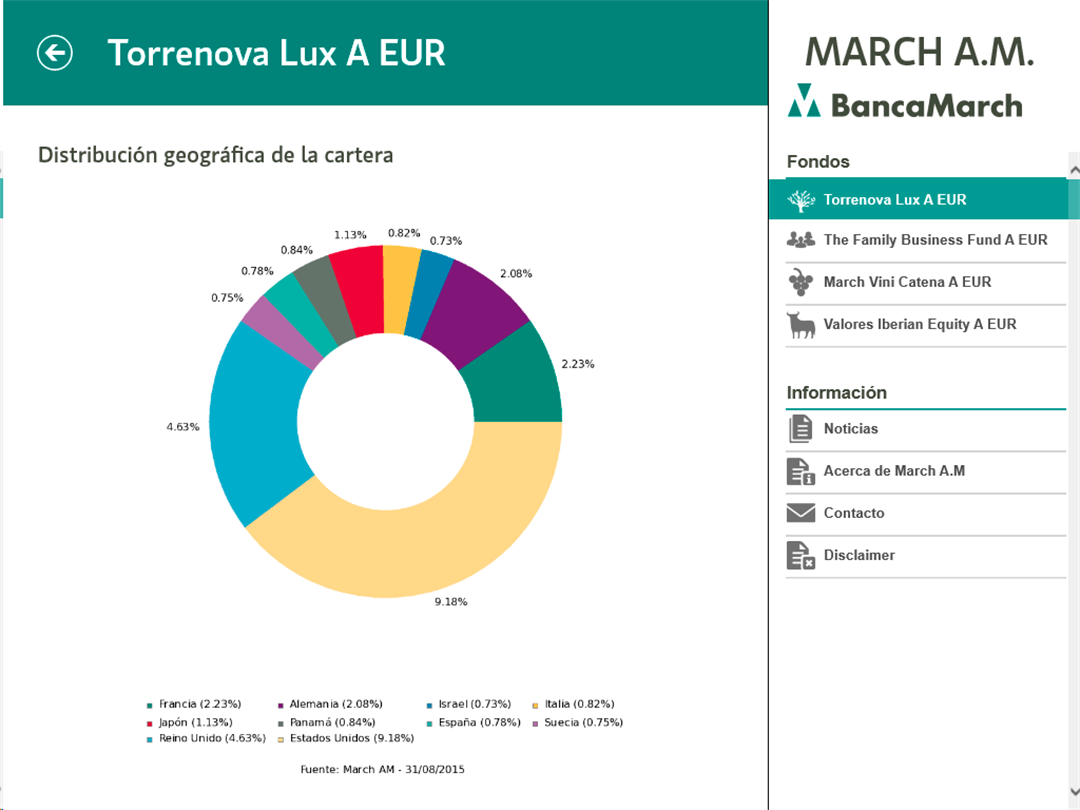Click legend text 'Italia (0.82%)'

pos(579,704)
